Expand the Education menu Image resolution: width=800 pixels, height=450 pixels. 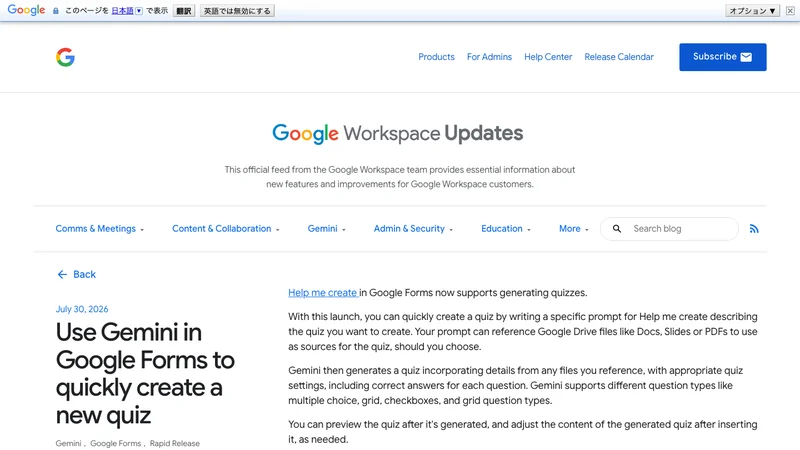[x=506, y=229]
